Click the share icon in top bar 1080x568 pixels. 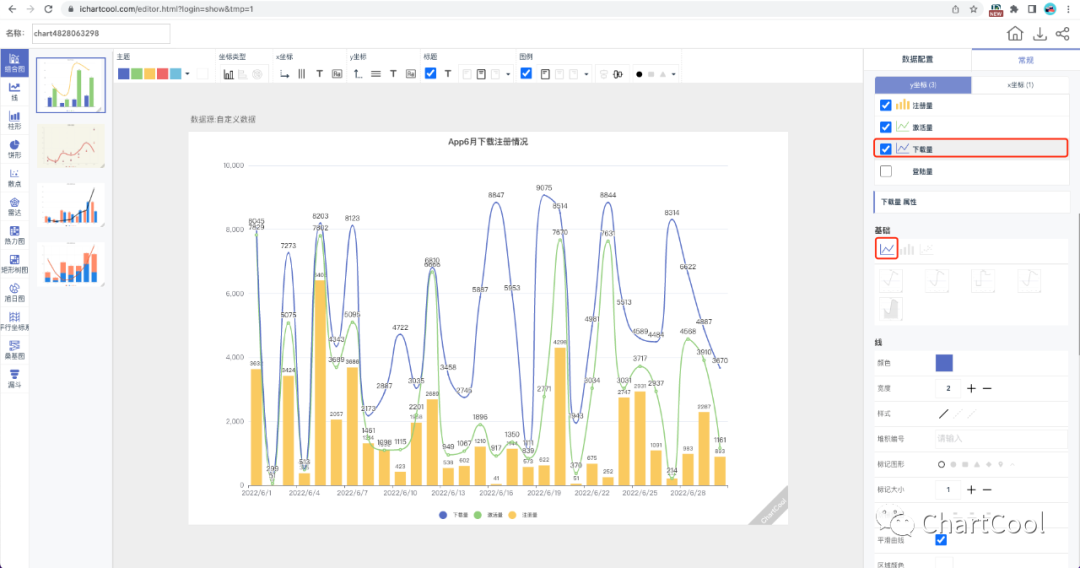pyautogui.click(x=1062, y=34)
